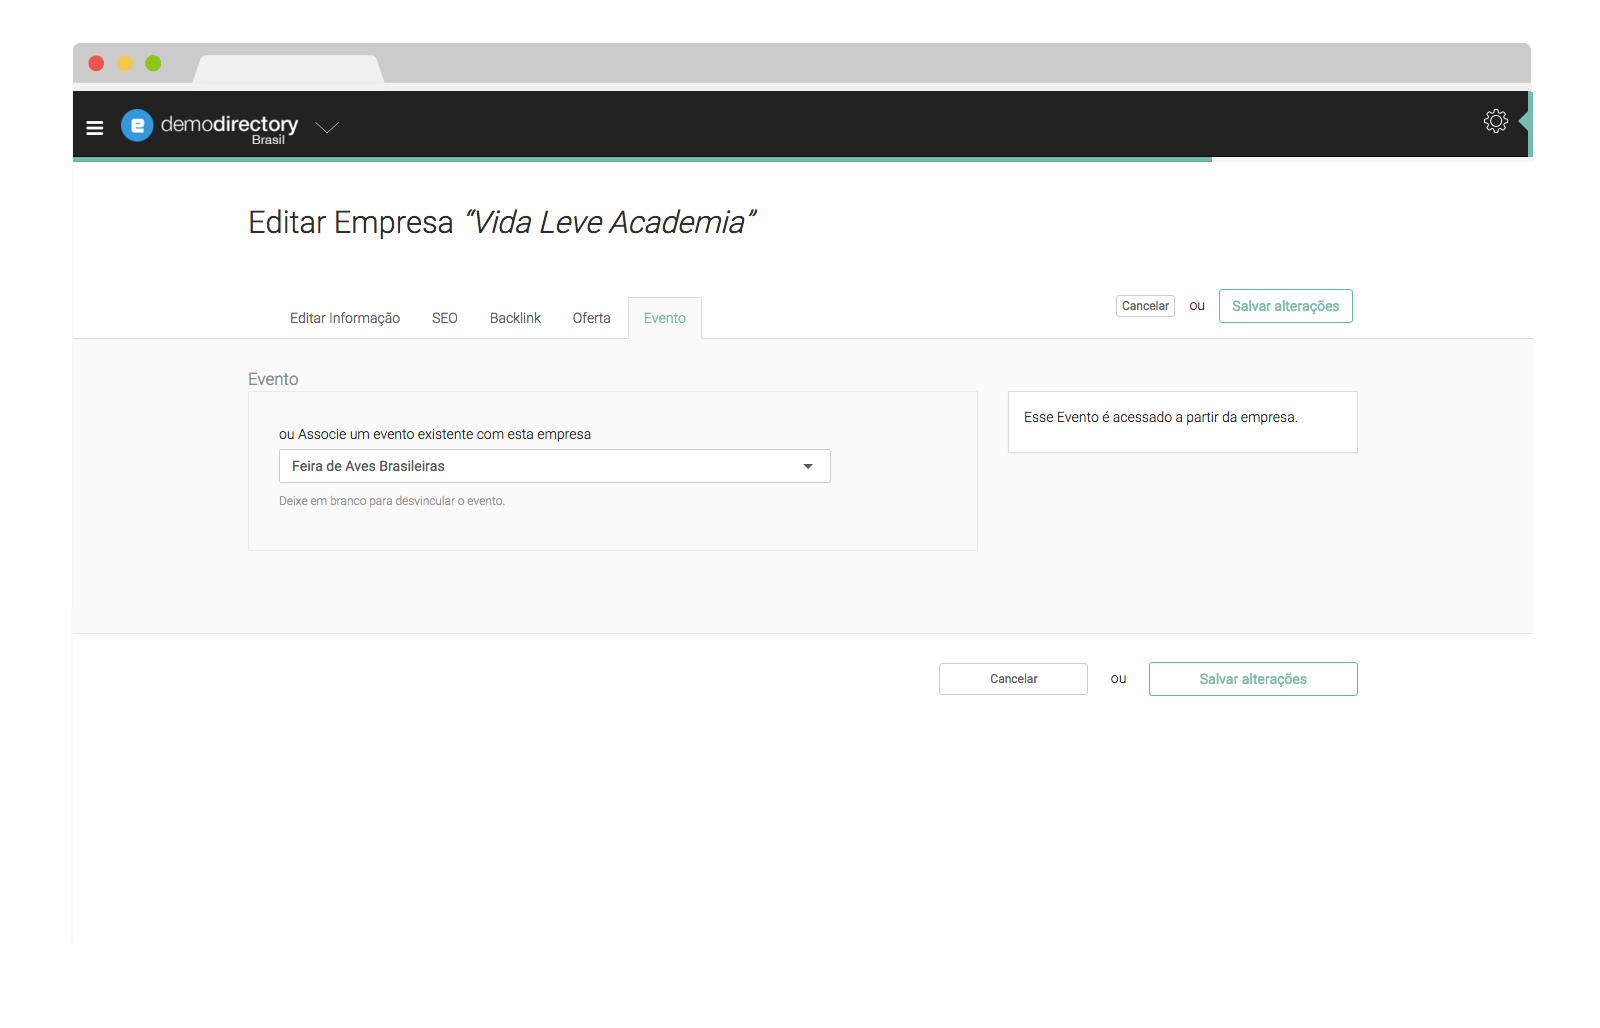
Task: Open the hamburger menu icon
Action: [x=95, y=127]
